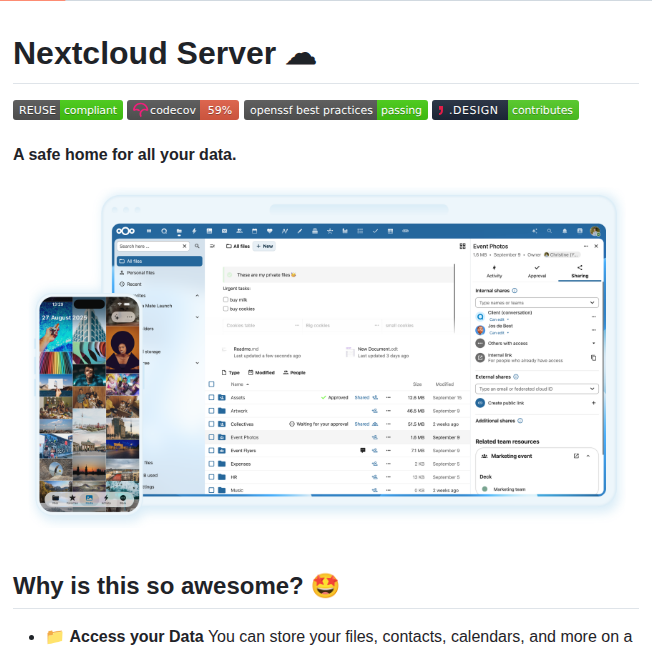Screen dimensions: 652x652
Task: Open the REUSE compliant badge
Action: tap(68, 110)
